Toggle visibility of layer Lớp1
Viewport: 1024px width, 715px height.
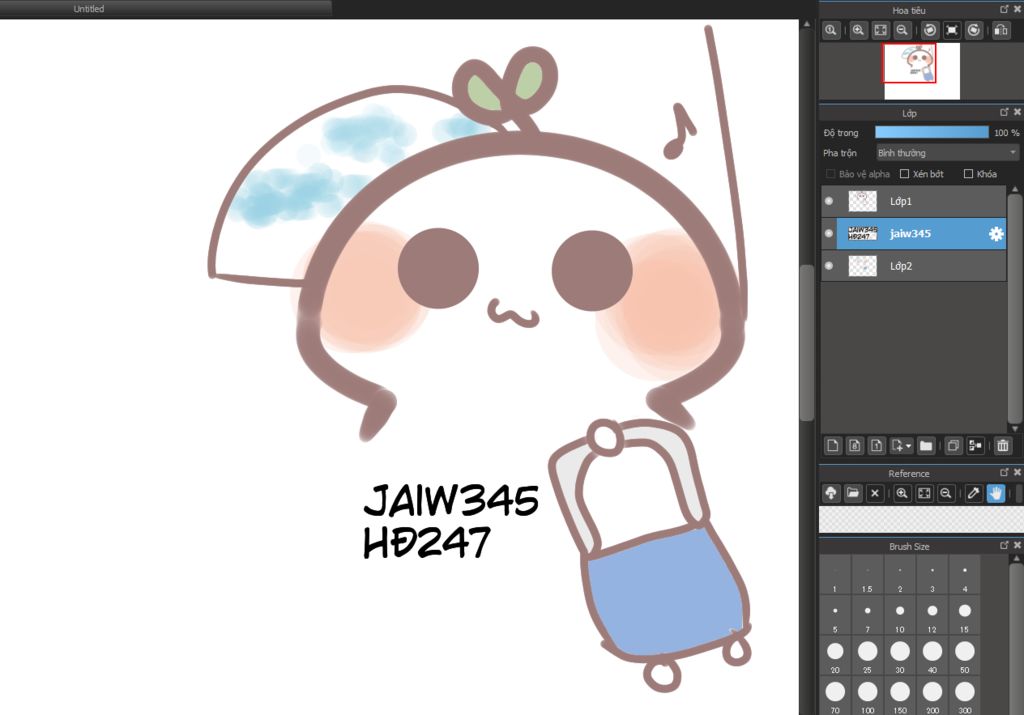pyautogui.click(x=829, y=201)
